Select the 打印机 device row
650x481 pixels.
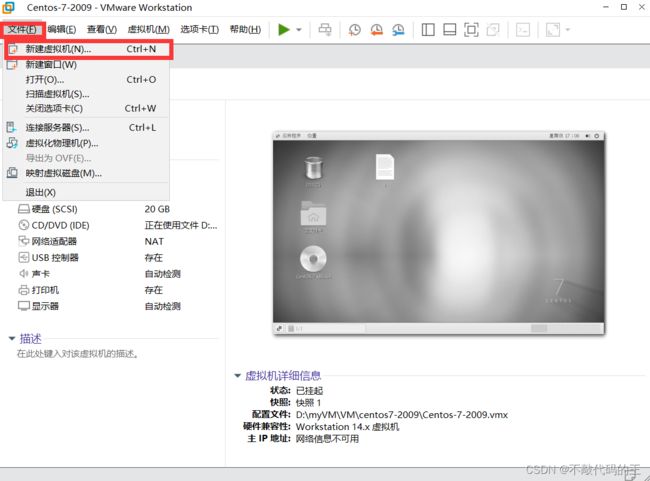[117, 290]
